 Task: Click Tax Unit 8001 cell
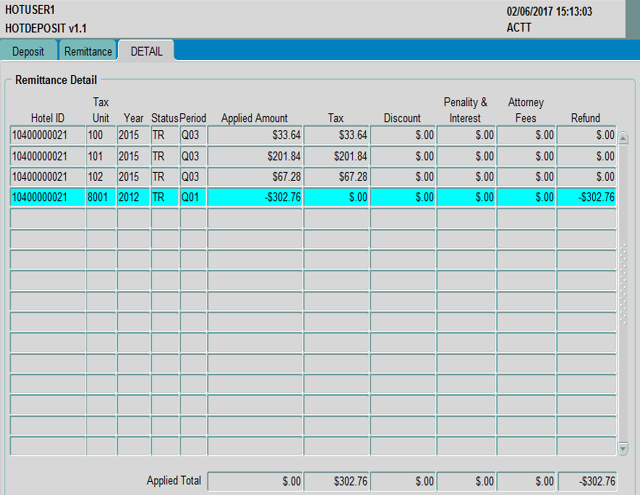point(101,198)
